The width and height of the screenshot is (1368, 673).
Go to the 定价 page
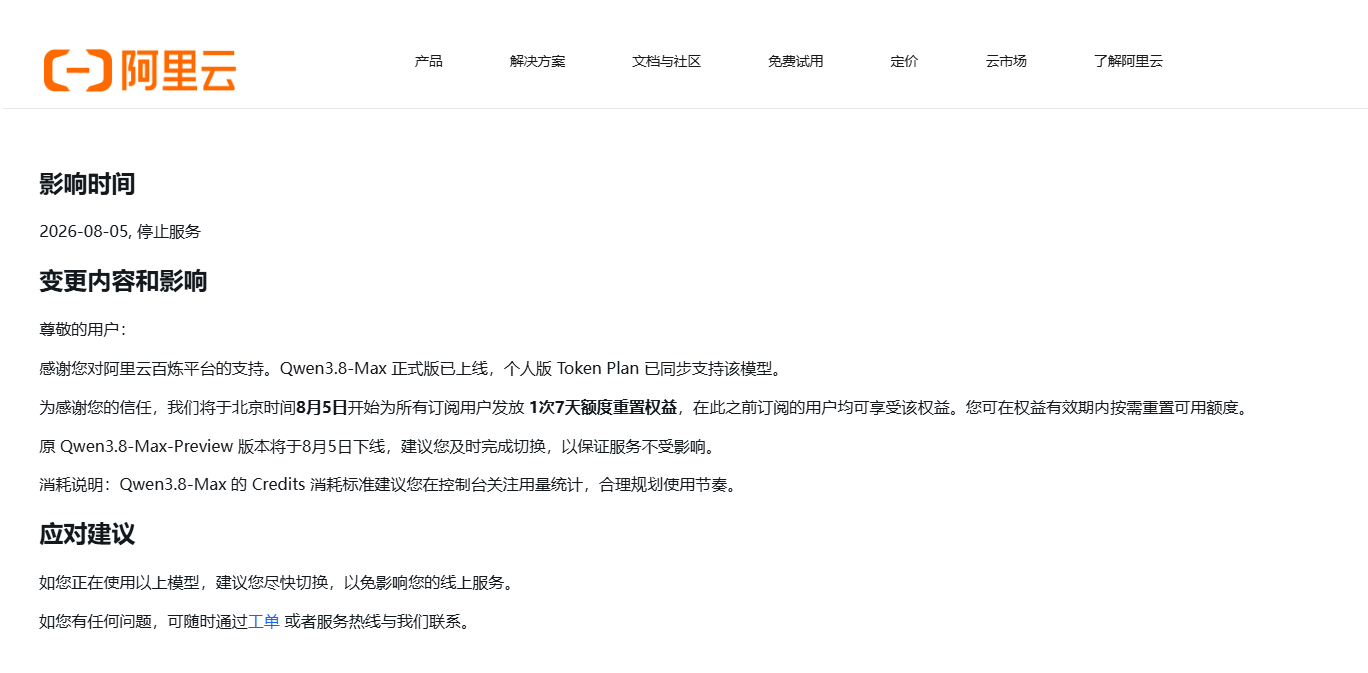coord(904,61)
